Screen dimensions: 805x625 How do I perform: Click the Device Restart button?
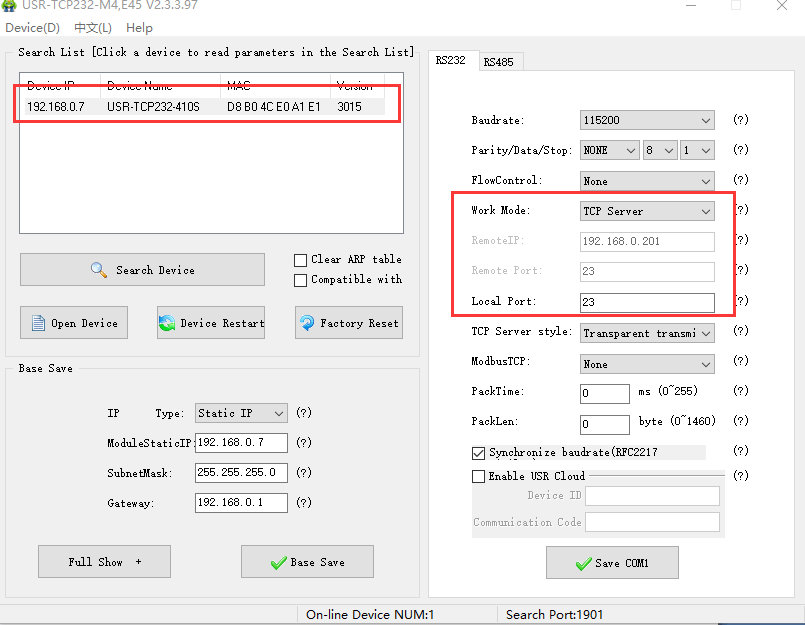(211, 323)
